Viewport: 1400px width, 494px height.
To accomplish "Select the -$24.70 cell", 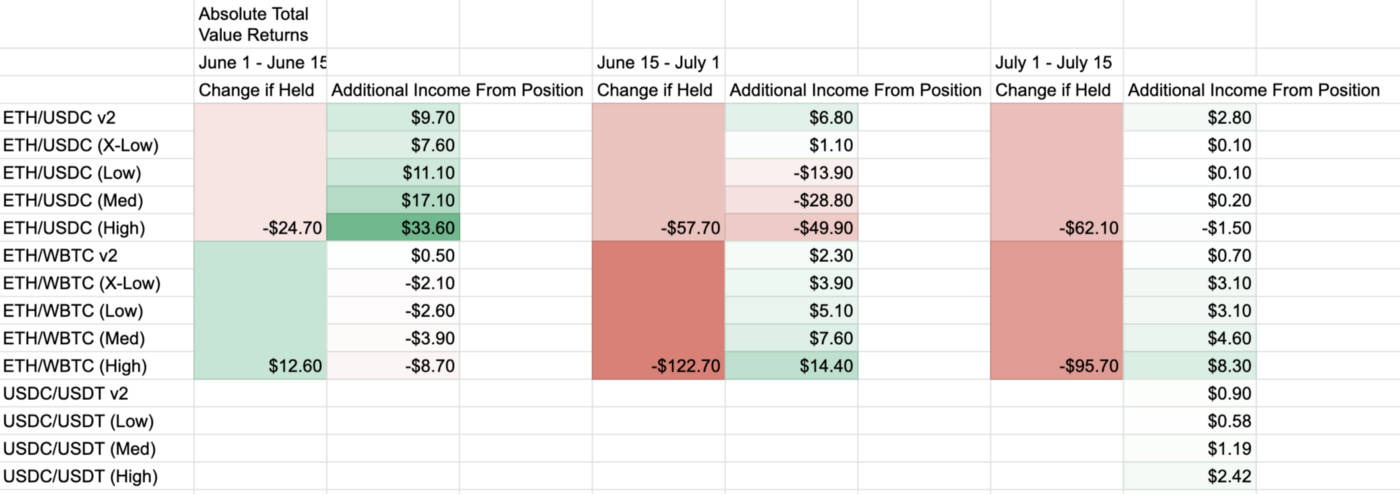I will [x=260, y=228].
